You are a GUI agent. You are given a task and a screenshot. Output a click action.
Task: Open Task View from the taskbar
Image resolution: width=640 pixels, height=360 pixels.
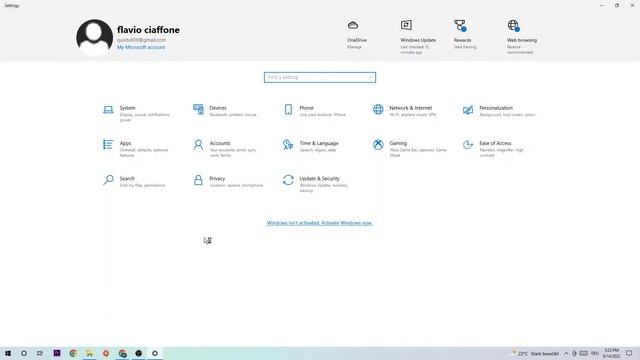click(x=40, y=353)
